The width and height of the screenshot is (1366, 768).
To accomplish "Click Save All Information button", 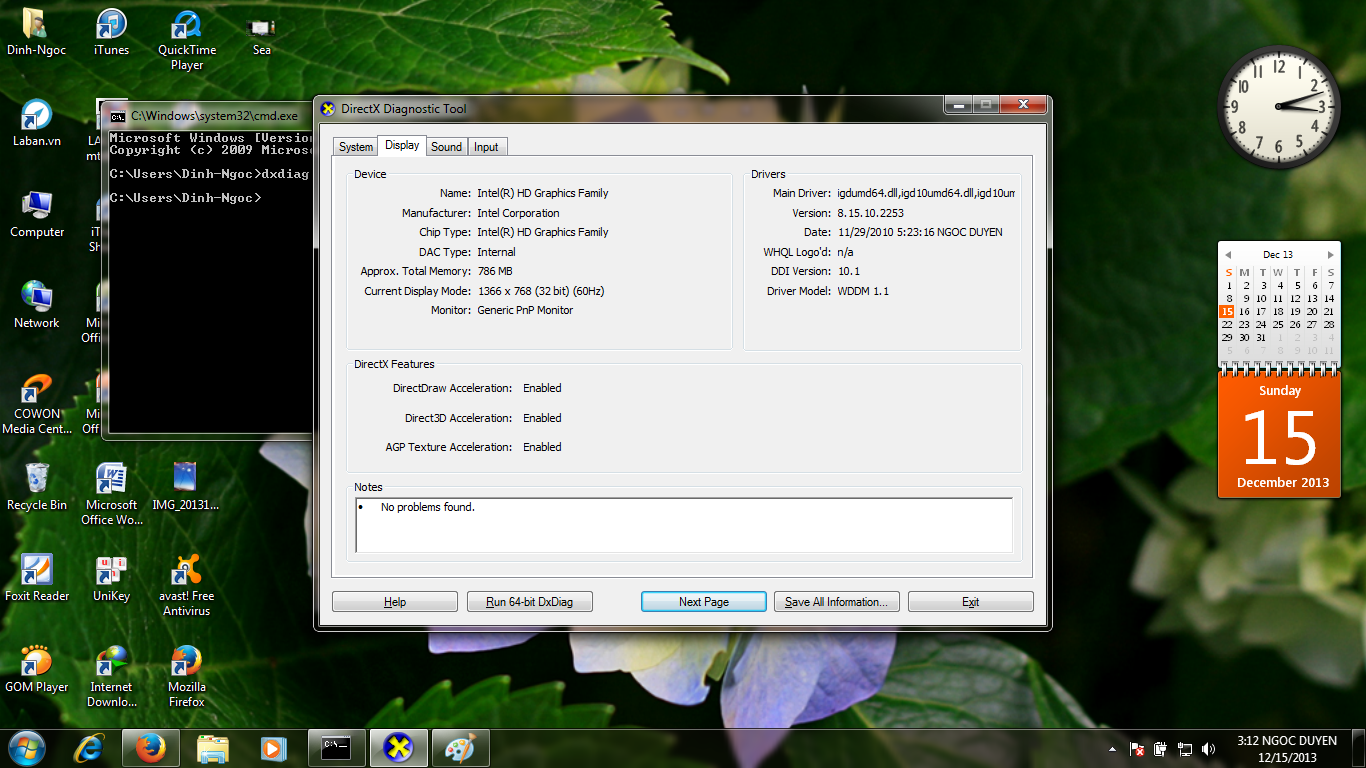I will click(x=838, y=602).
